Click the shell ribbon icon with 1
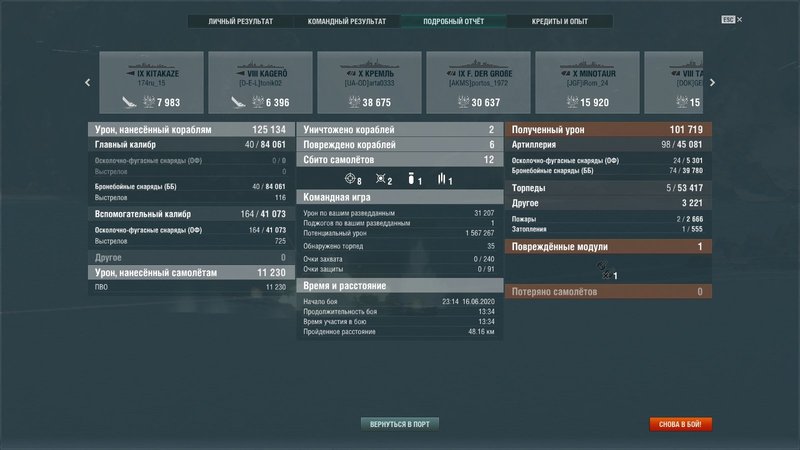The width and height of the screenshot is (800, 450). 411,178
